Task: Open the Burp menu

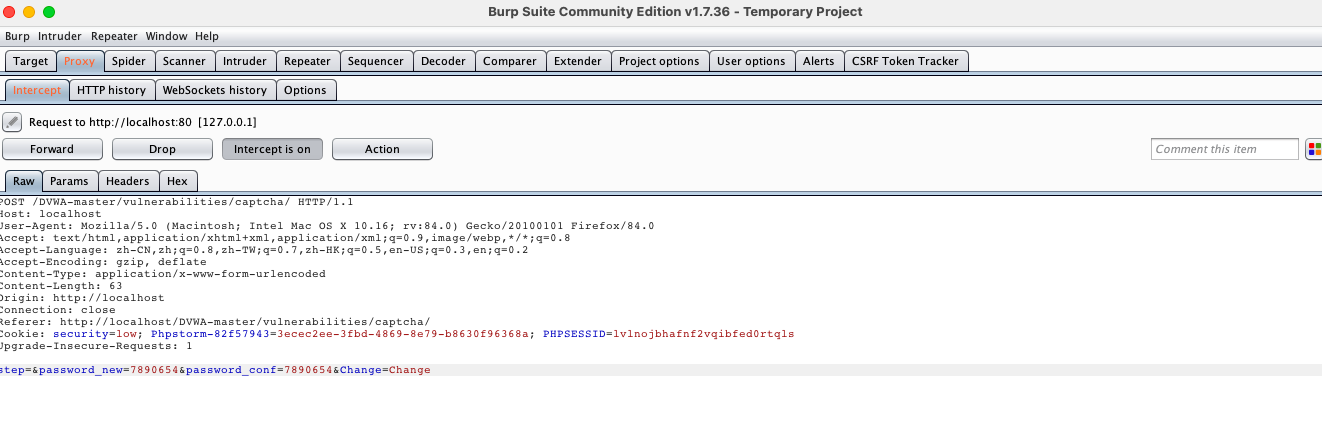Action: tap(18, 36)
